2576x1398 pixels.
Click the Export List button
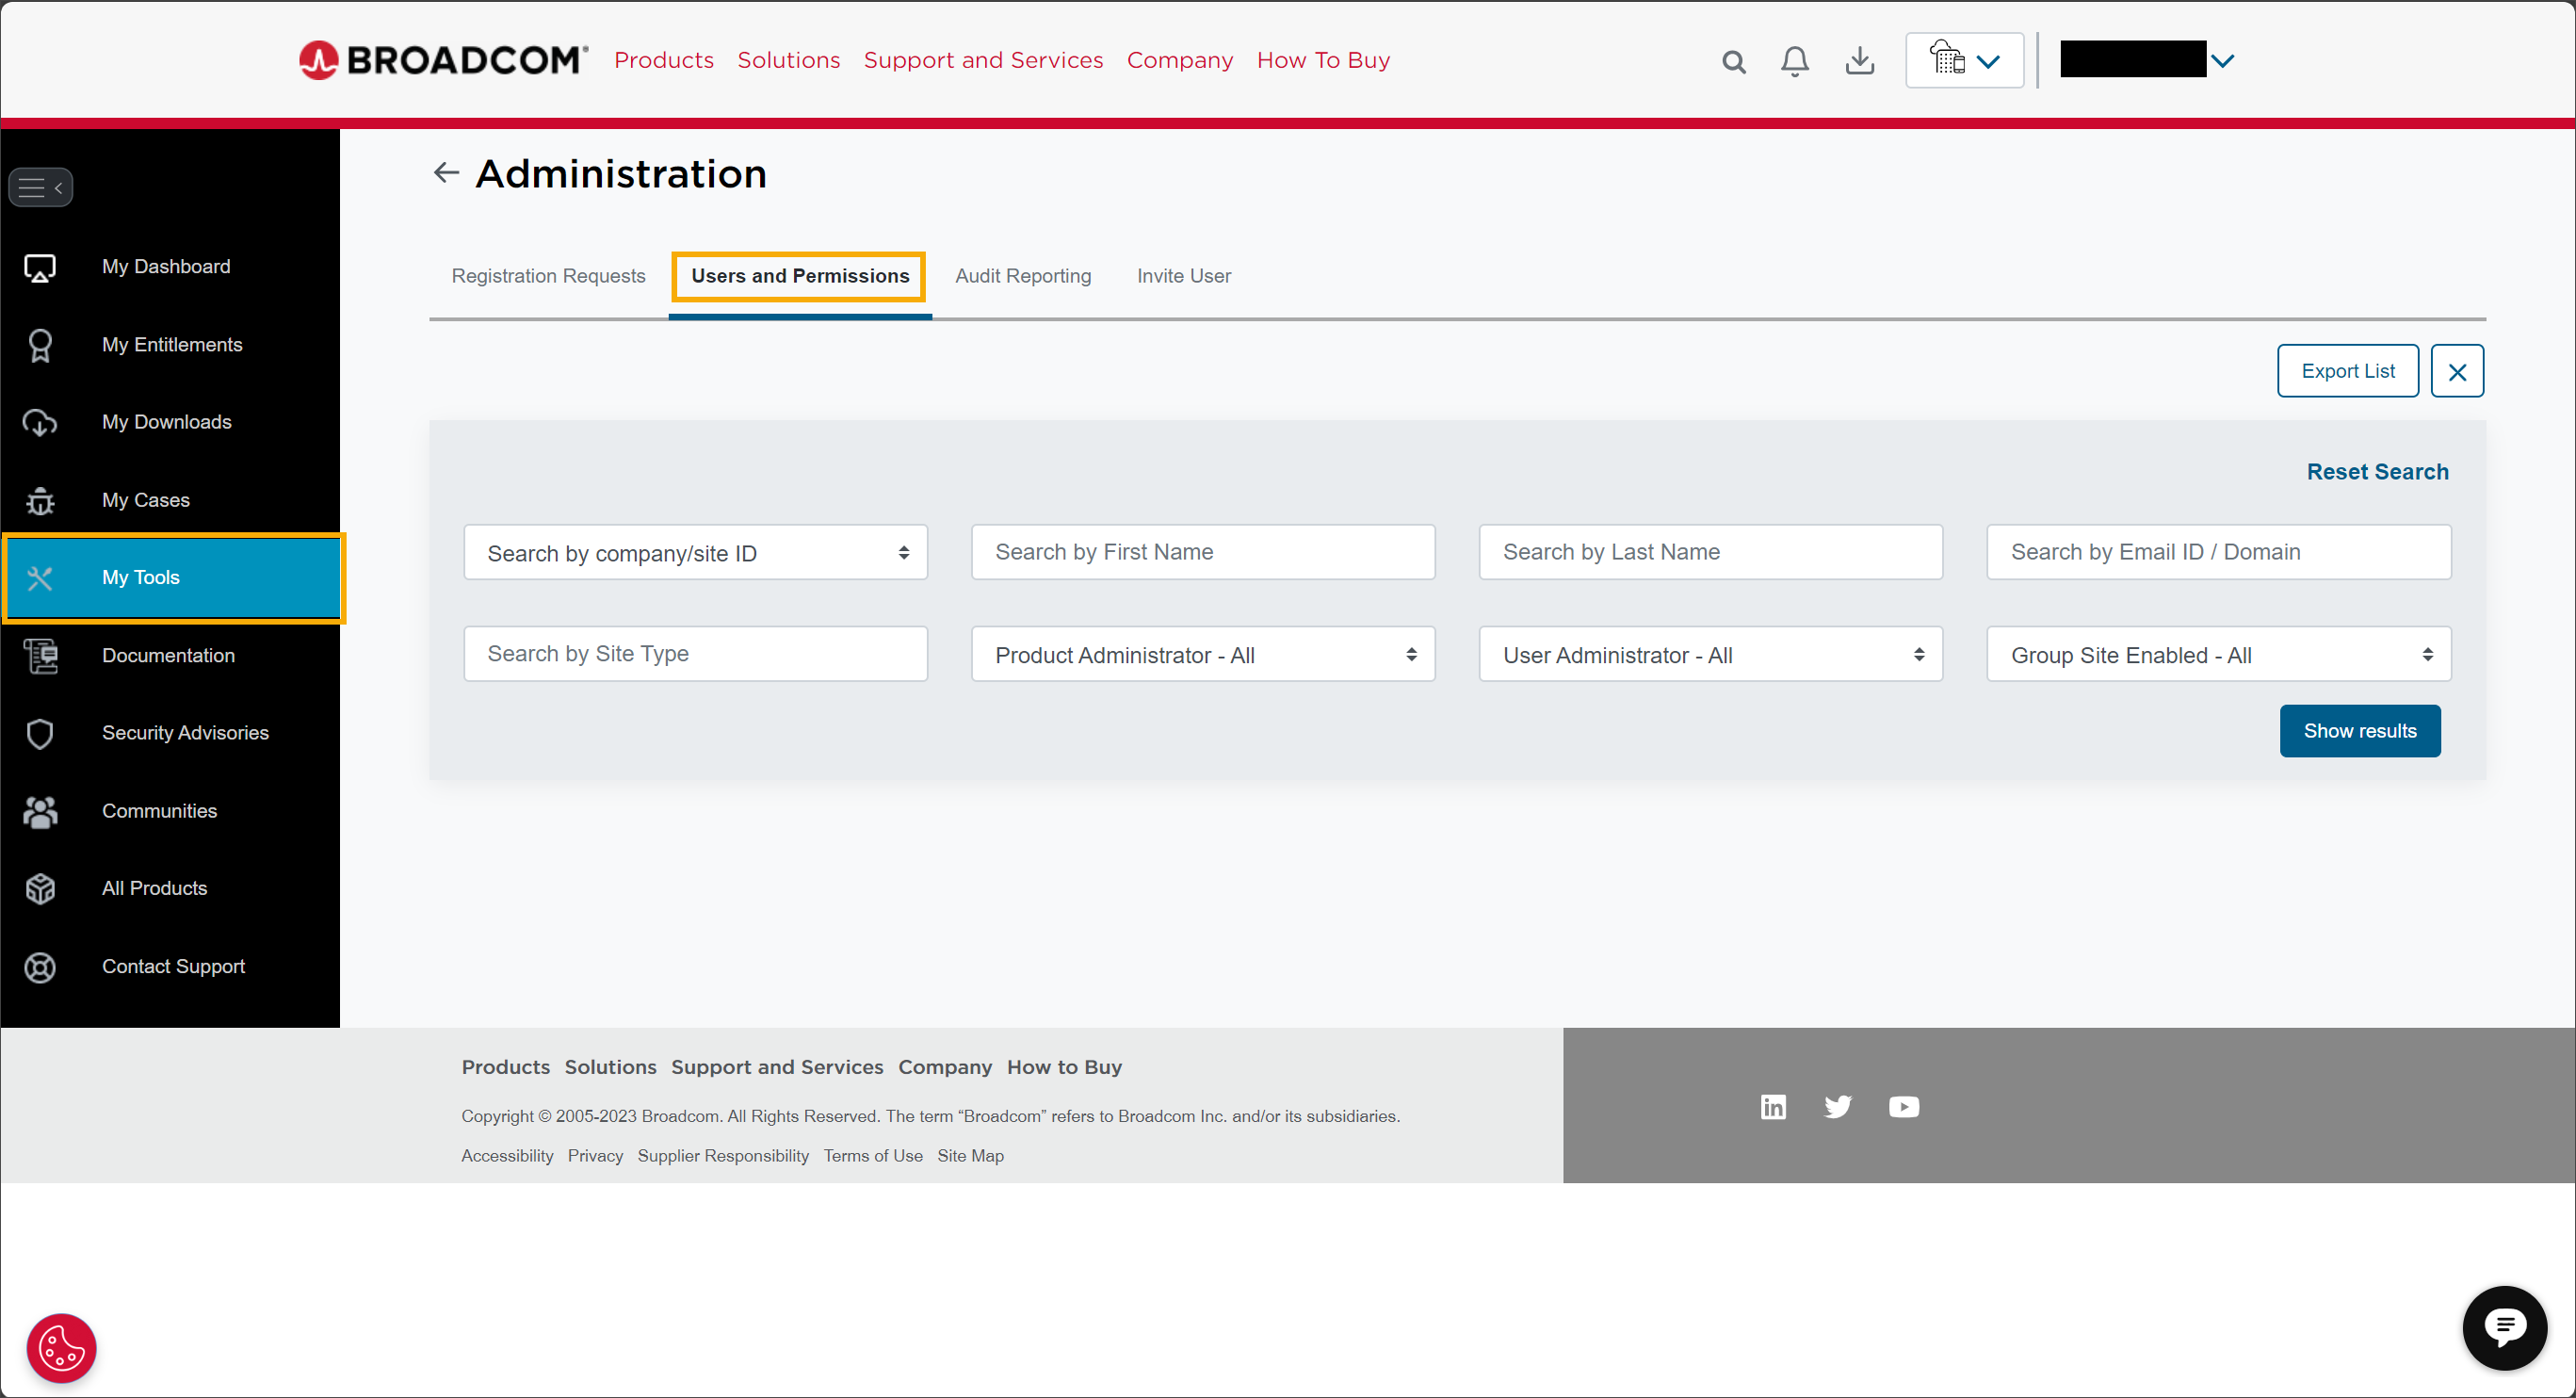pos(2347,371)
